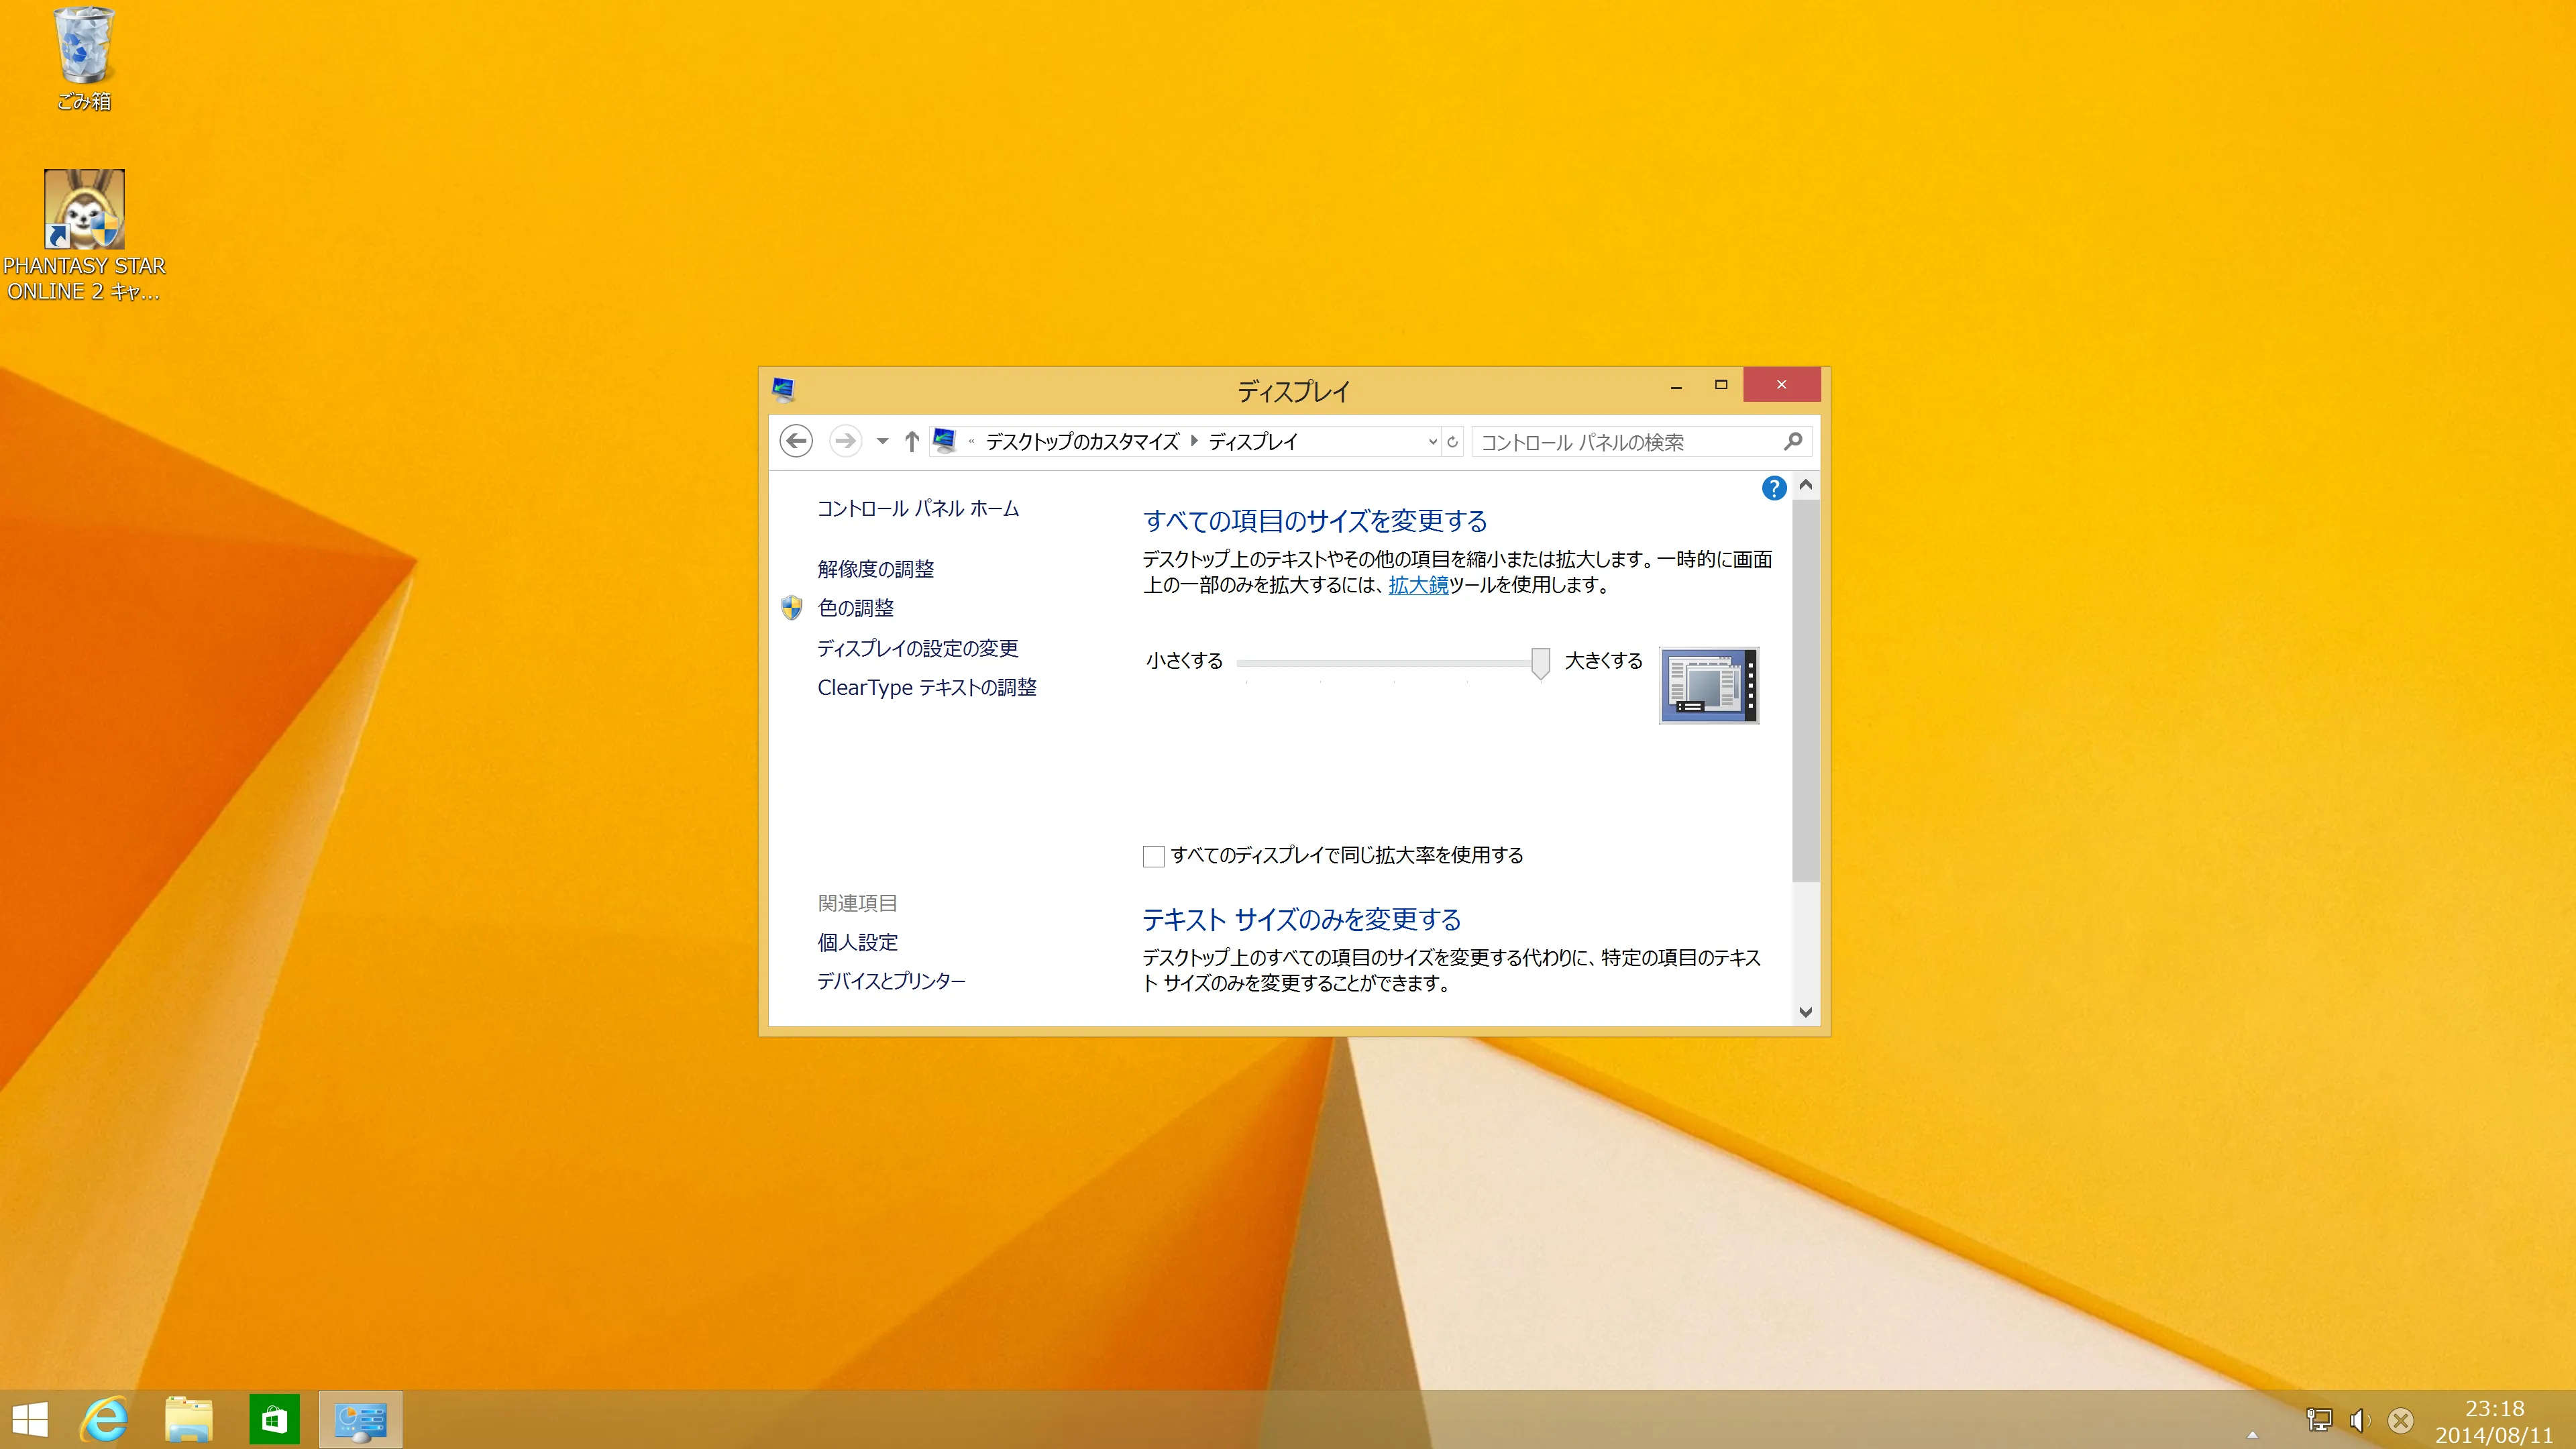Open the Windows Start button

point(30,1419)
